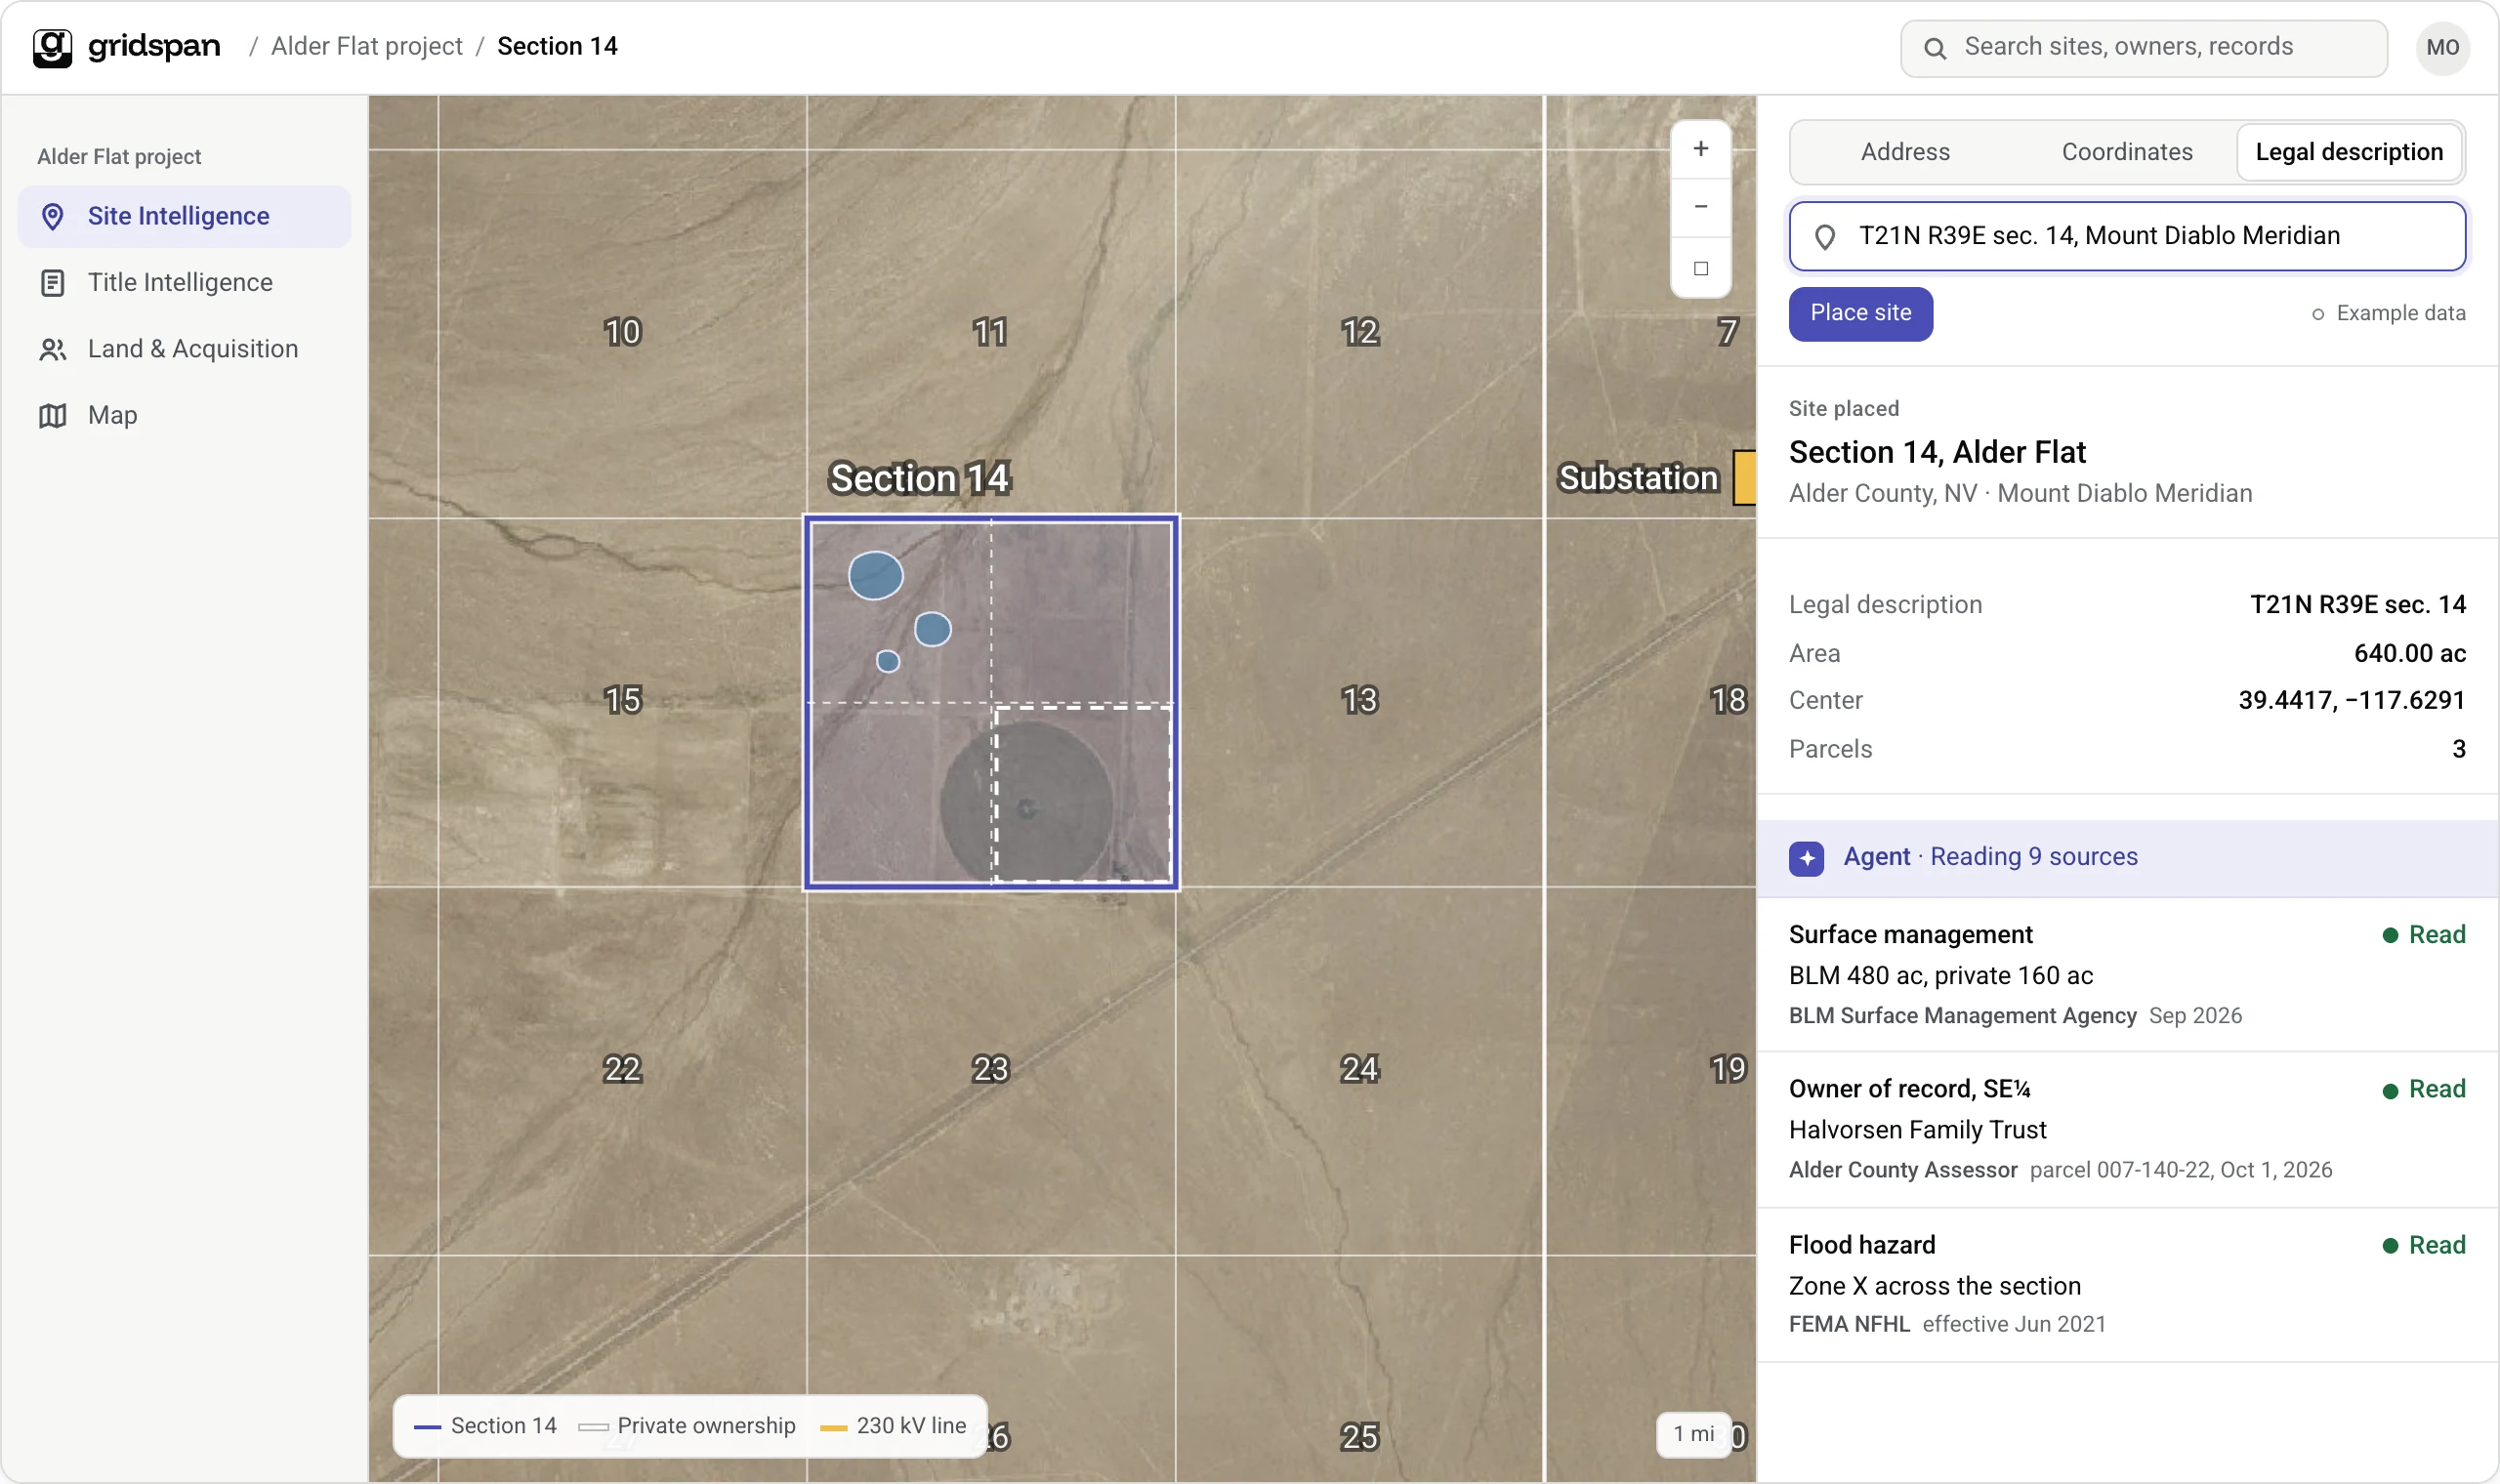Open the Surface management source row
This screenshot has height=1484, width=2500.
tap(2126, 975)
